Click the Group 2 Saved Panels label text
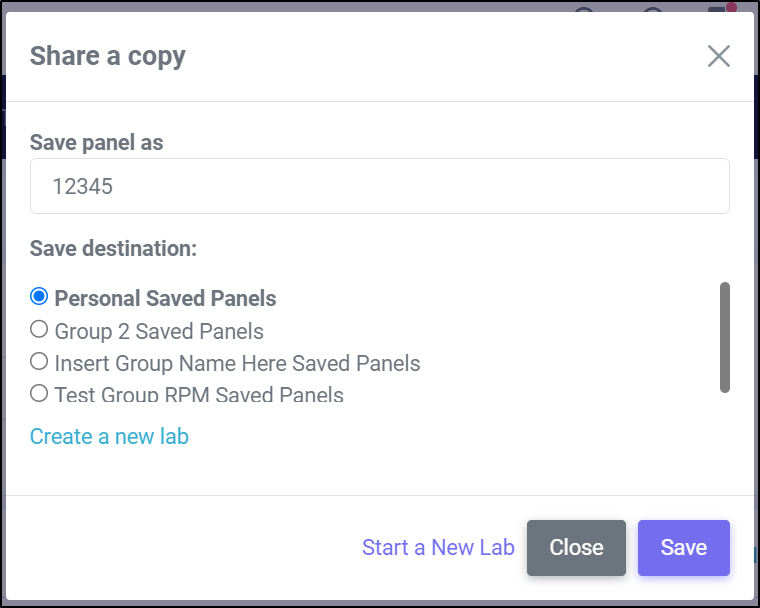Image resolution: width=760 pixels, height=608 pixels. click(159, 331)
